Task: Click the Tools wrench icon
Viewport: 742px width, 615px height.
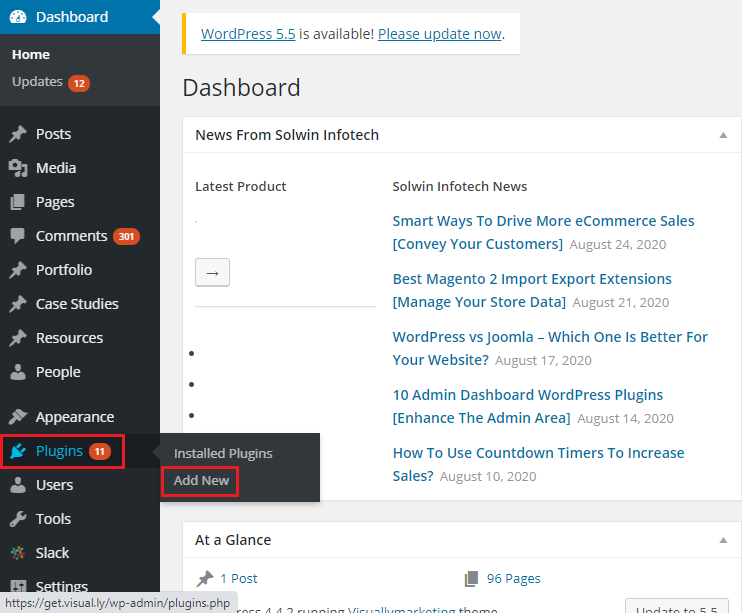Action: click(18, 519)
